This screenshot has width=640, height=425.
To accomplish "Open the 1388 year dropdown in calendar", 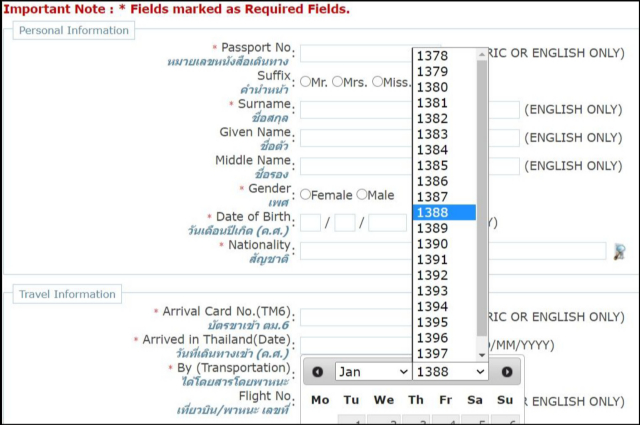I will (x=450, y=372).
